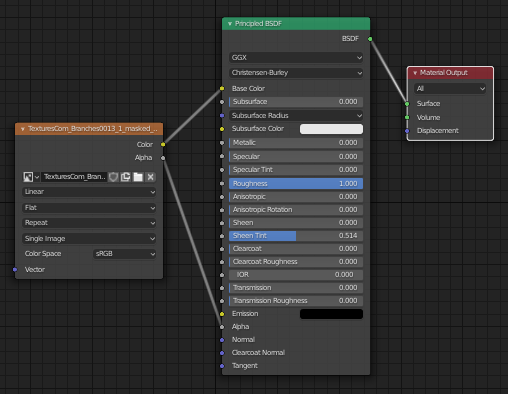Click the Displacement input socket
The image size is (508, 394).
pyautogui.click(x=407, y=131)
